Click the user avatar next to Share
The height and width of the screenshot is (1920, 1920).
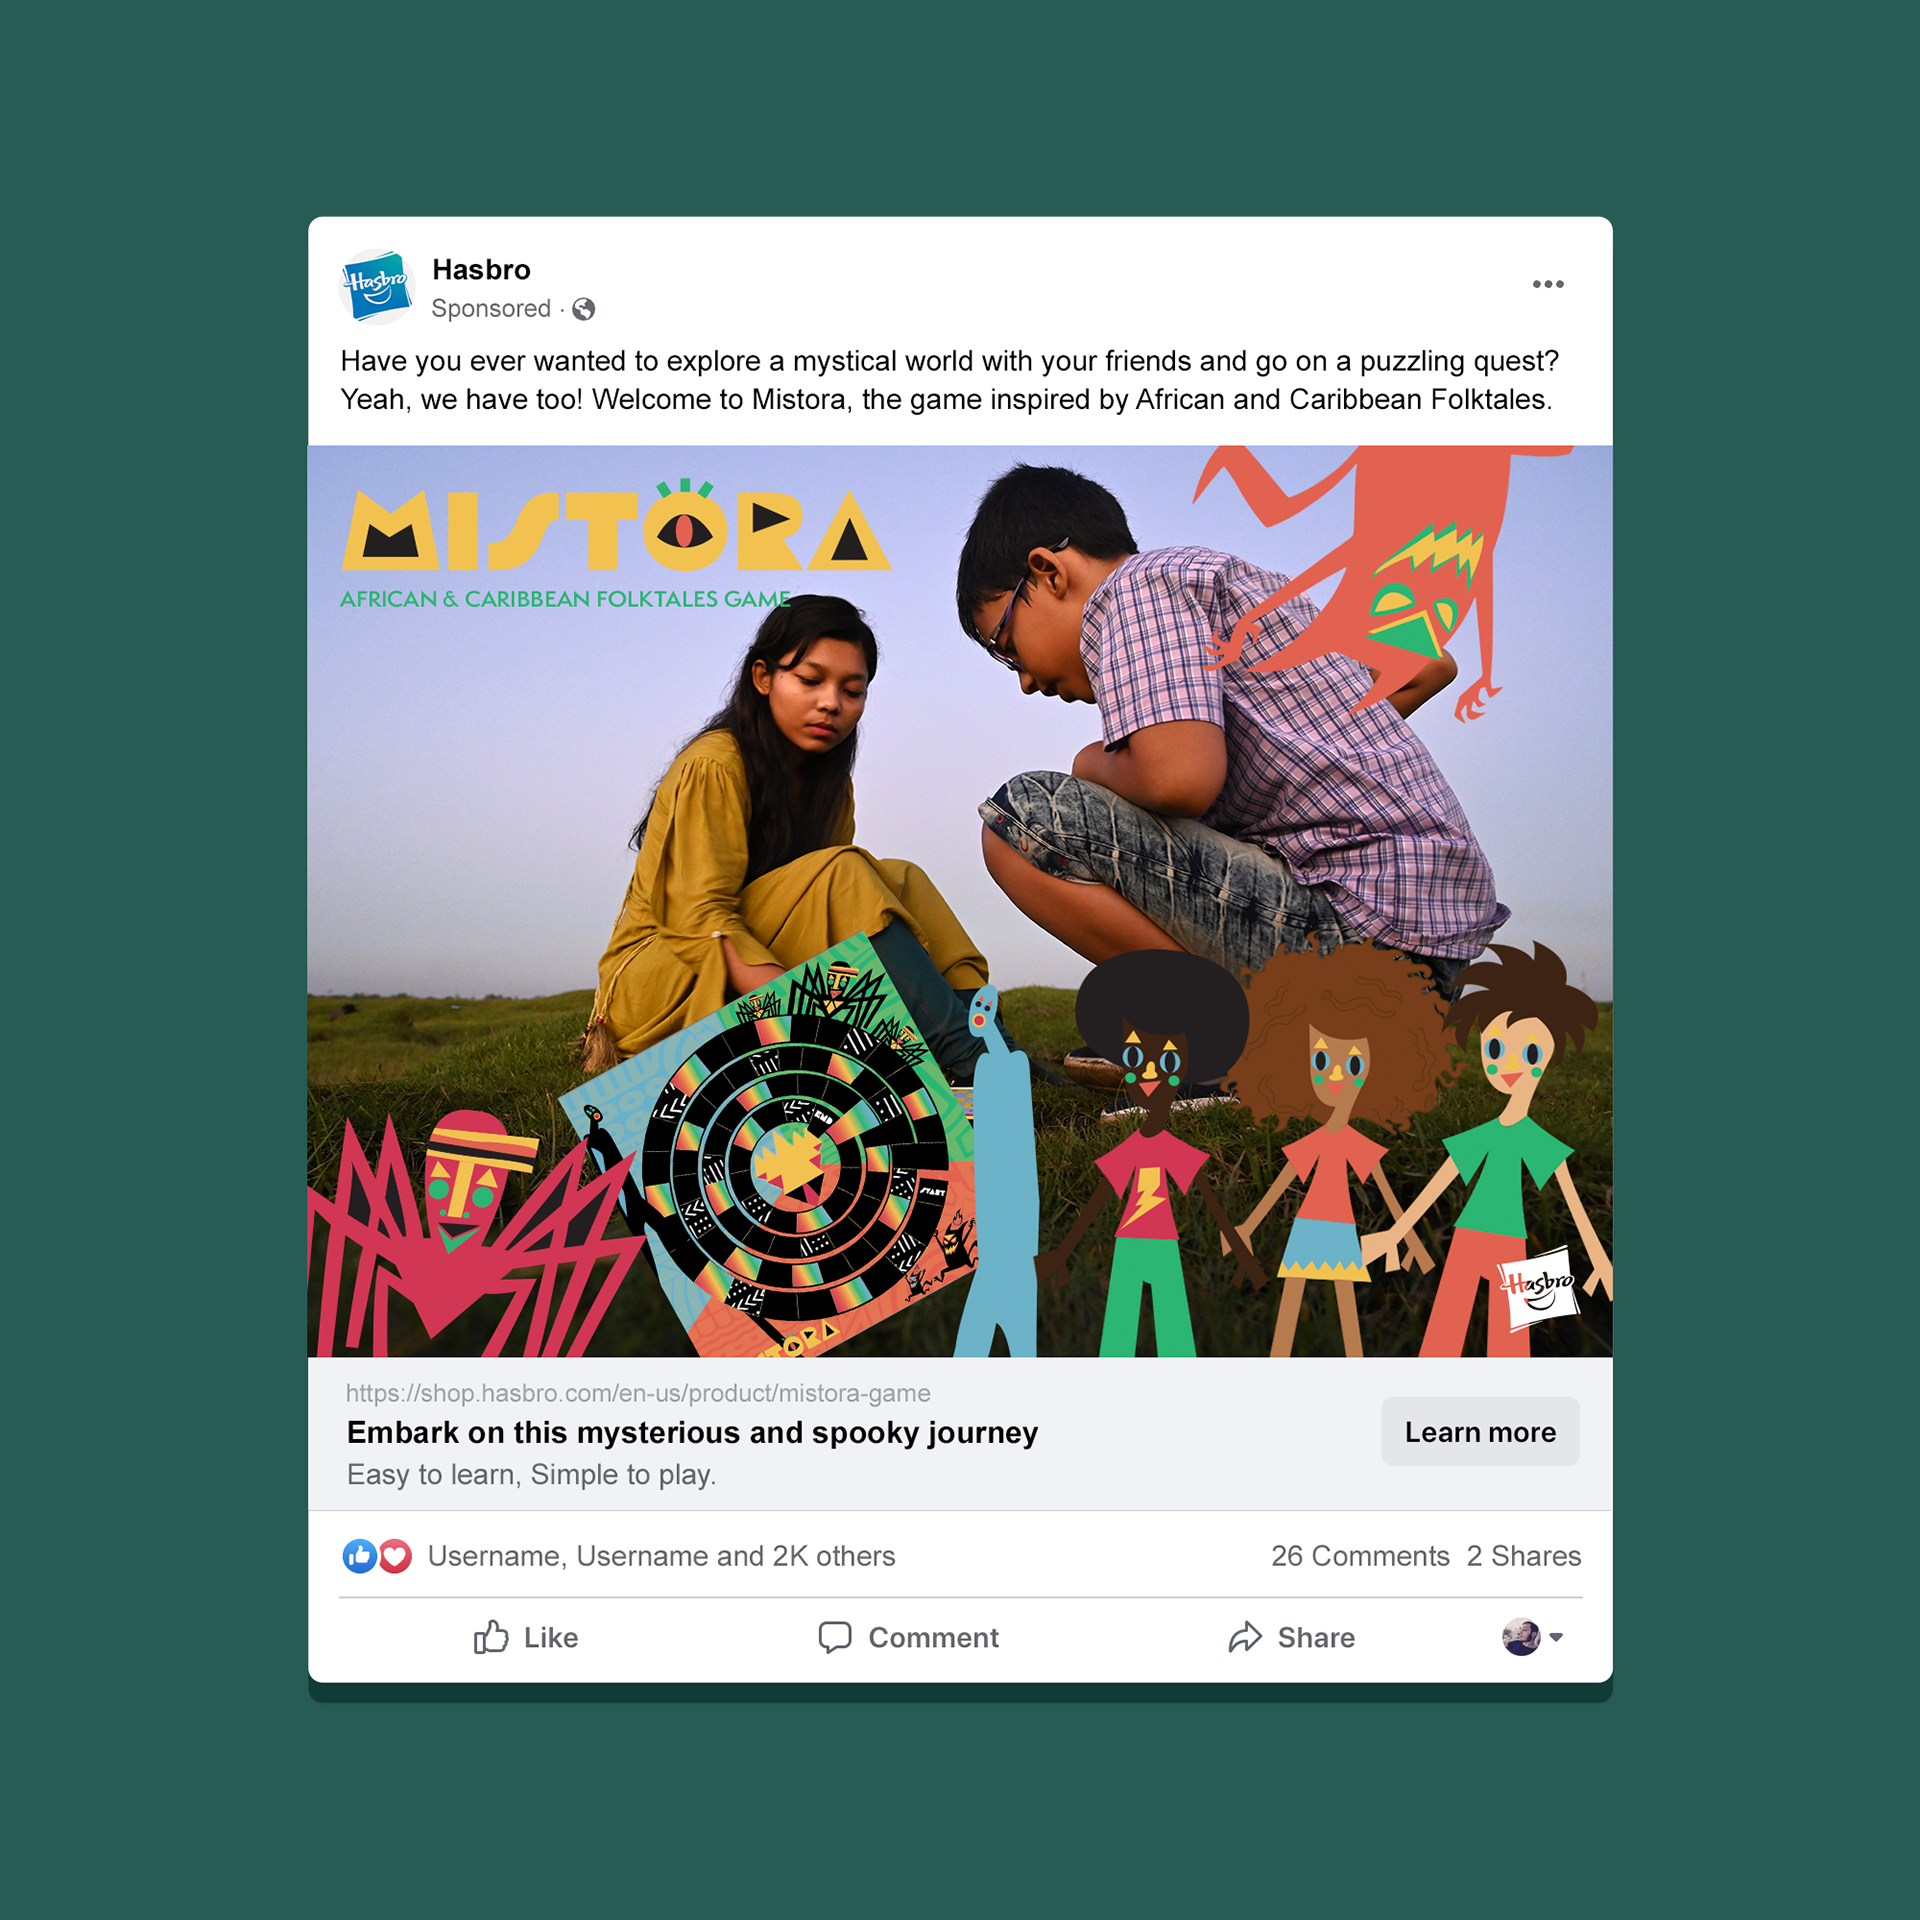pos(1521,1637)
